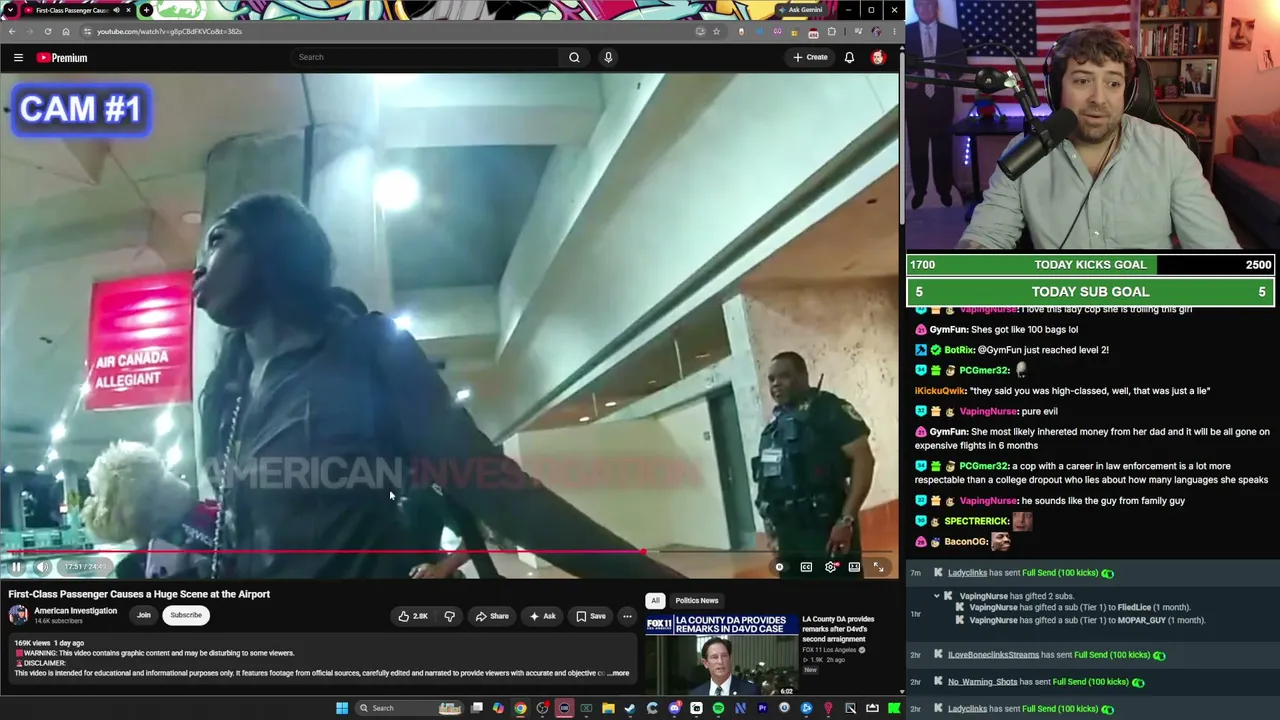1280x720 pixels.
Task: Mute the video volume speaker
Action: 42,567
